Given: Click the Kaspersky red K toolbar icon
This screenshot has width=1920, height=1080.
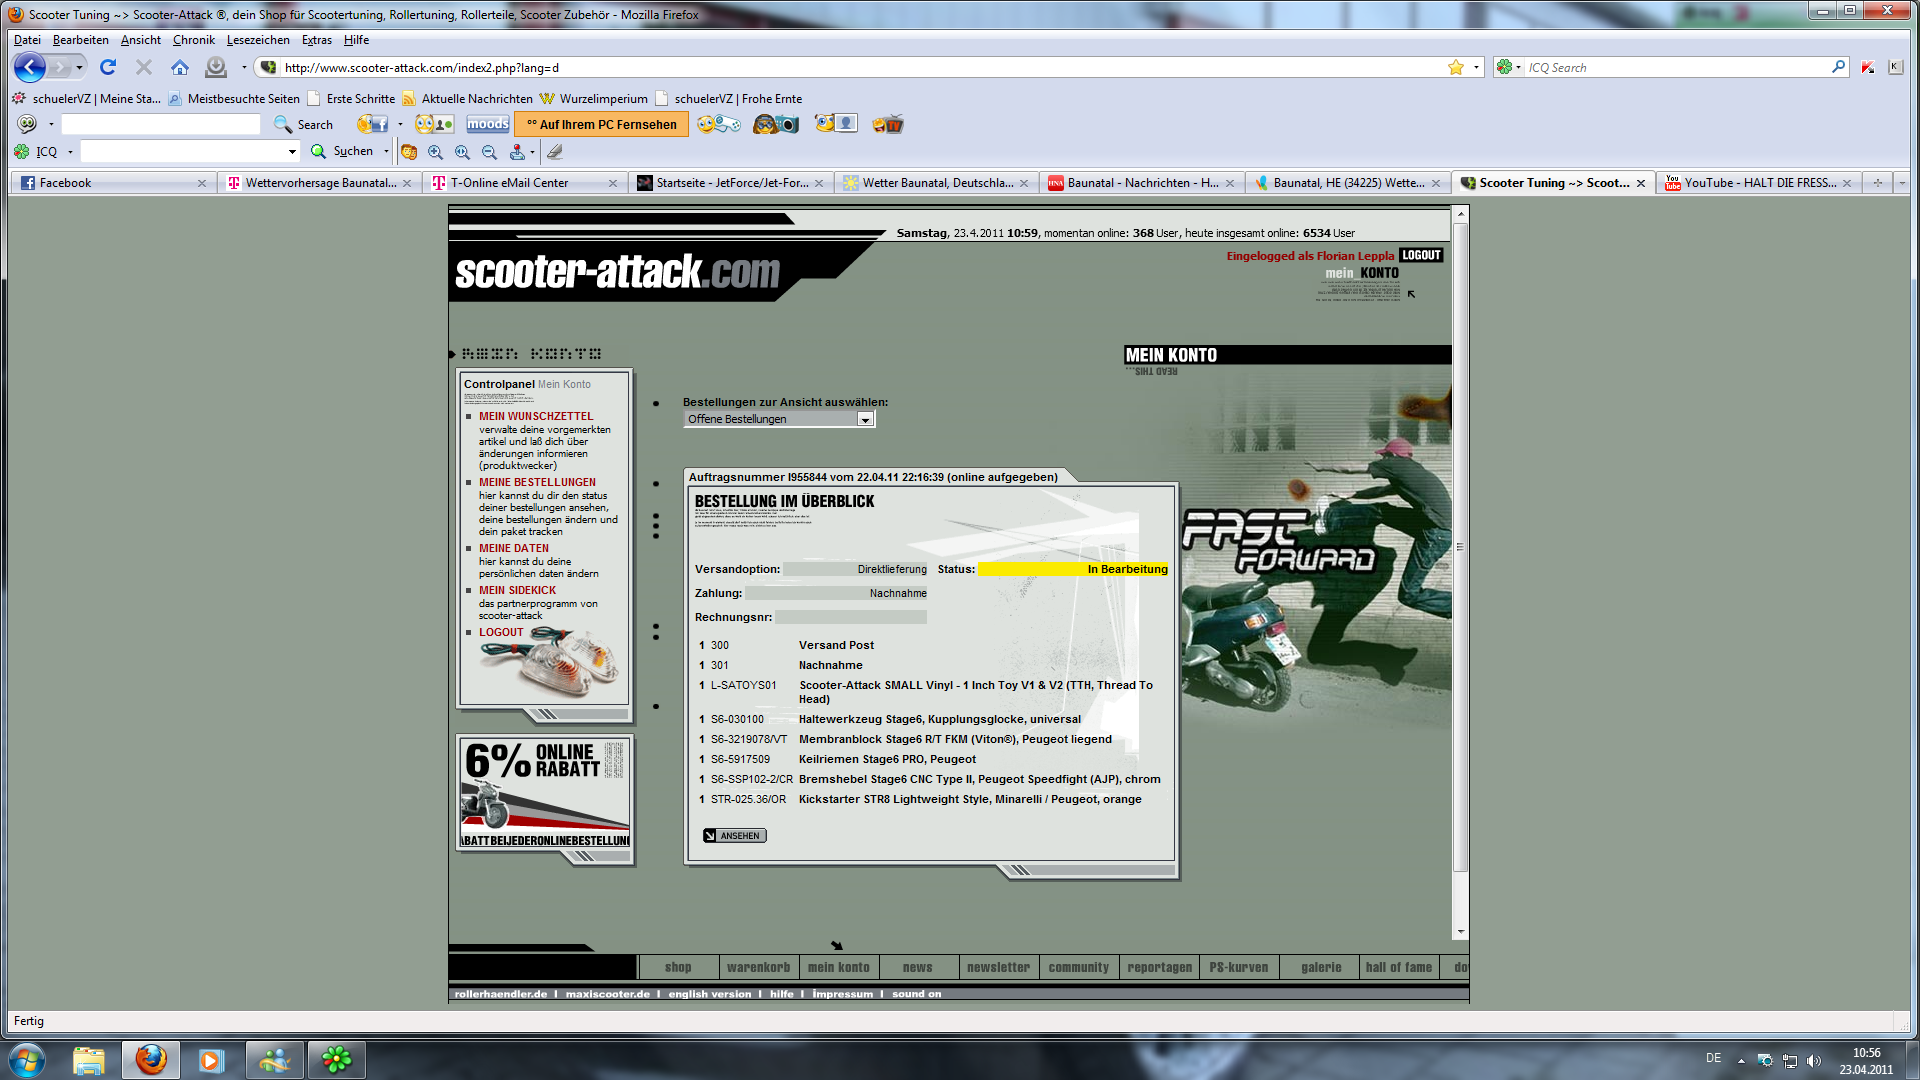Looking at the screenshot, I should pos(1868,67).
